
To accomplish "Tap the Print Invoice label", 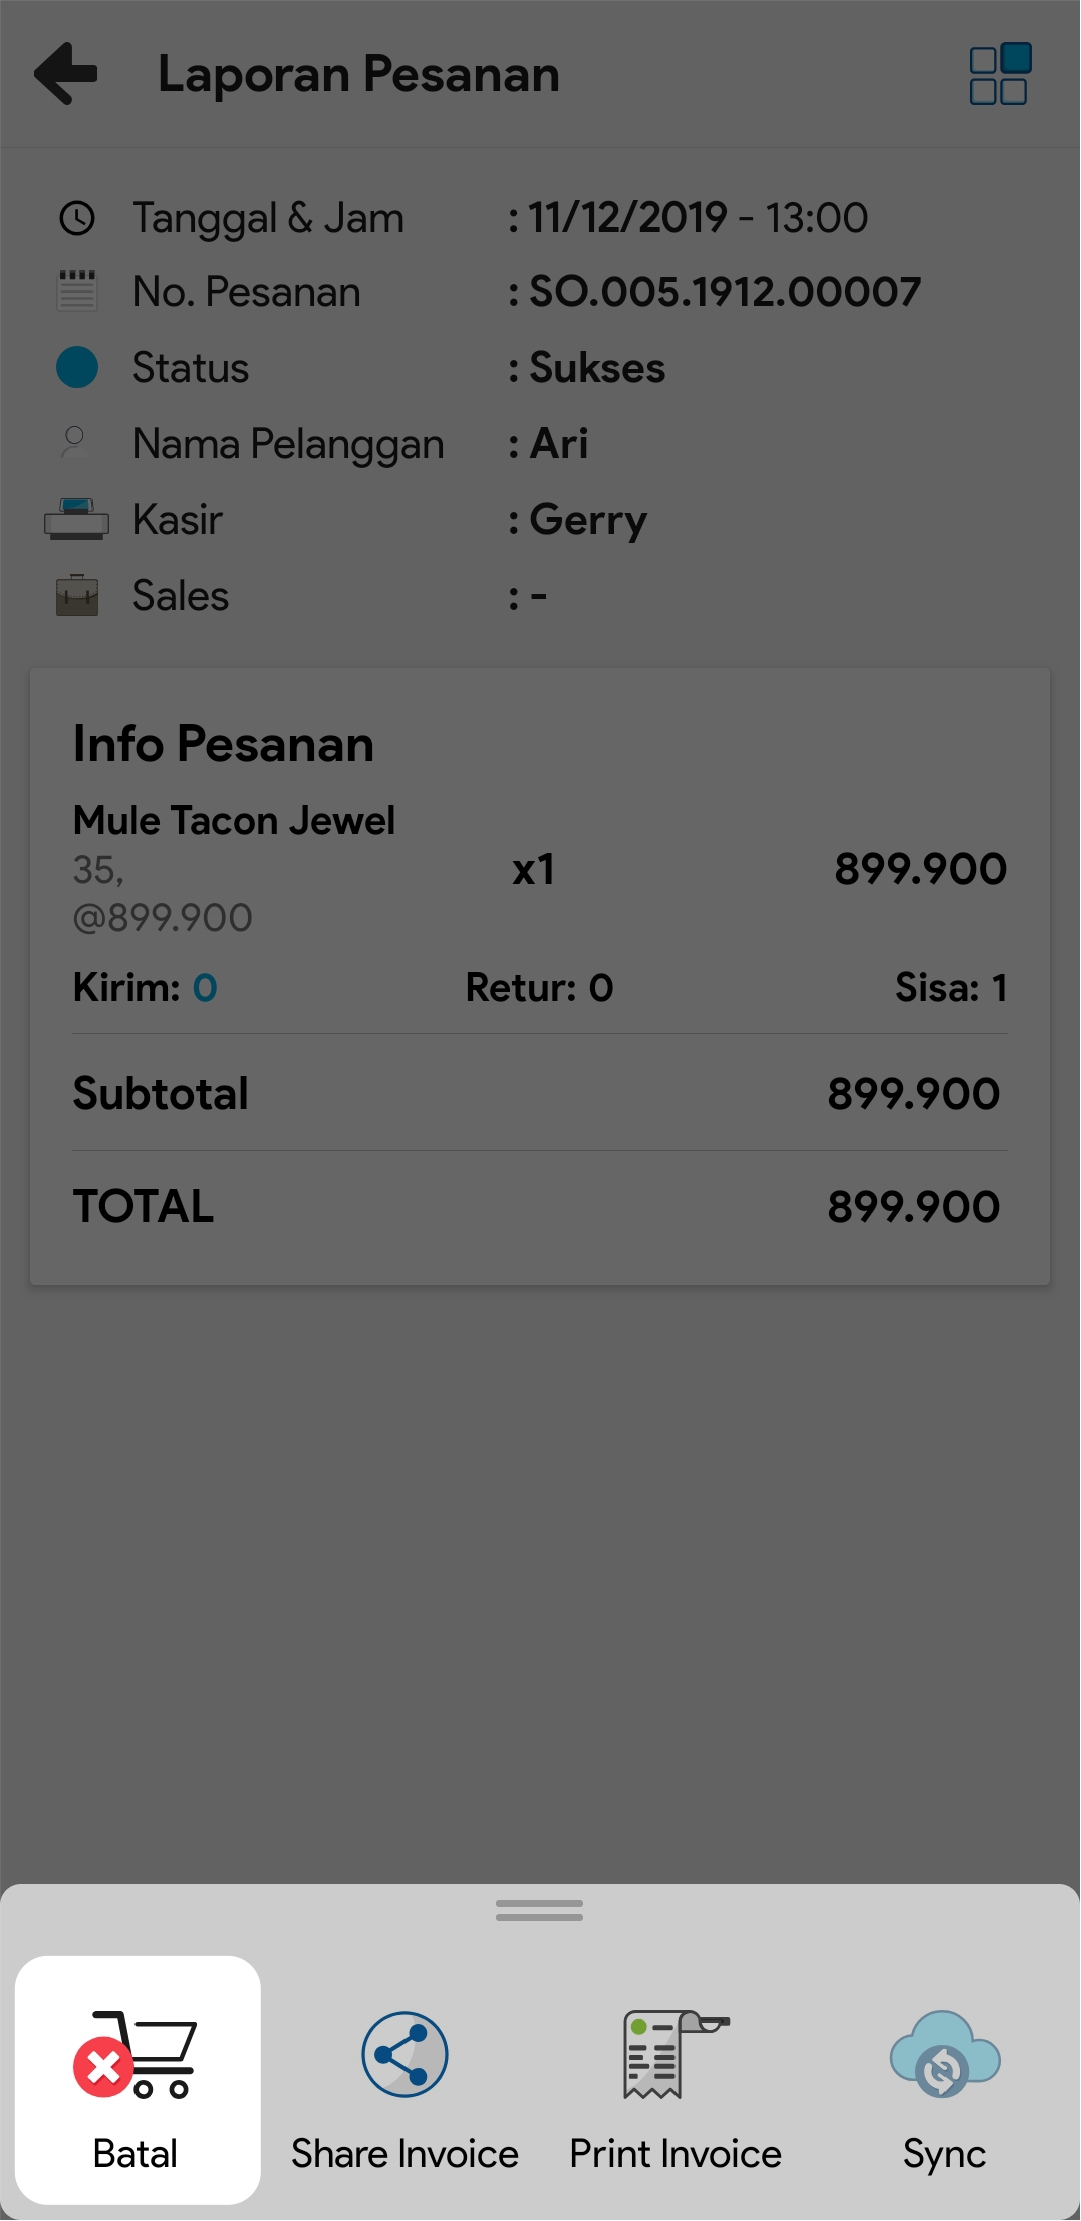I will (x=675, y=2154).
